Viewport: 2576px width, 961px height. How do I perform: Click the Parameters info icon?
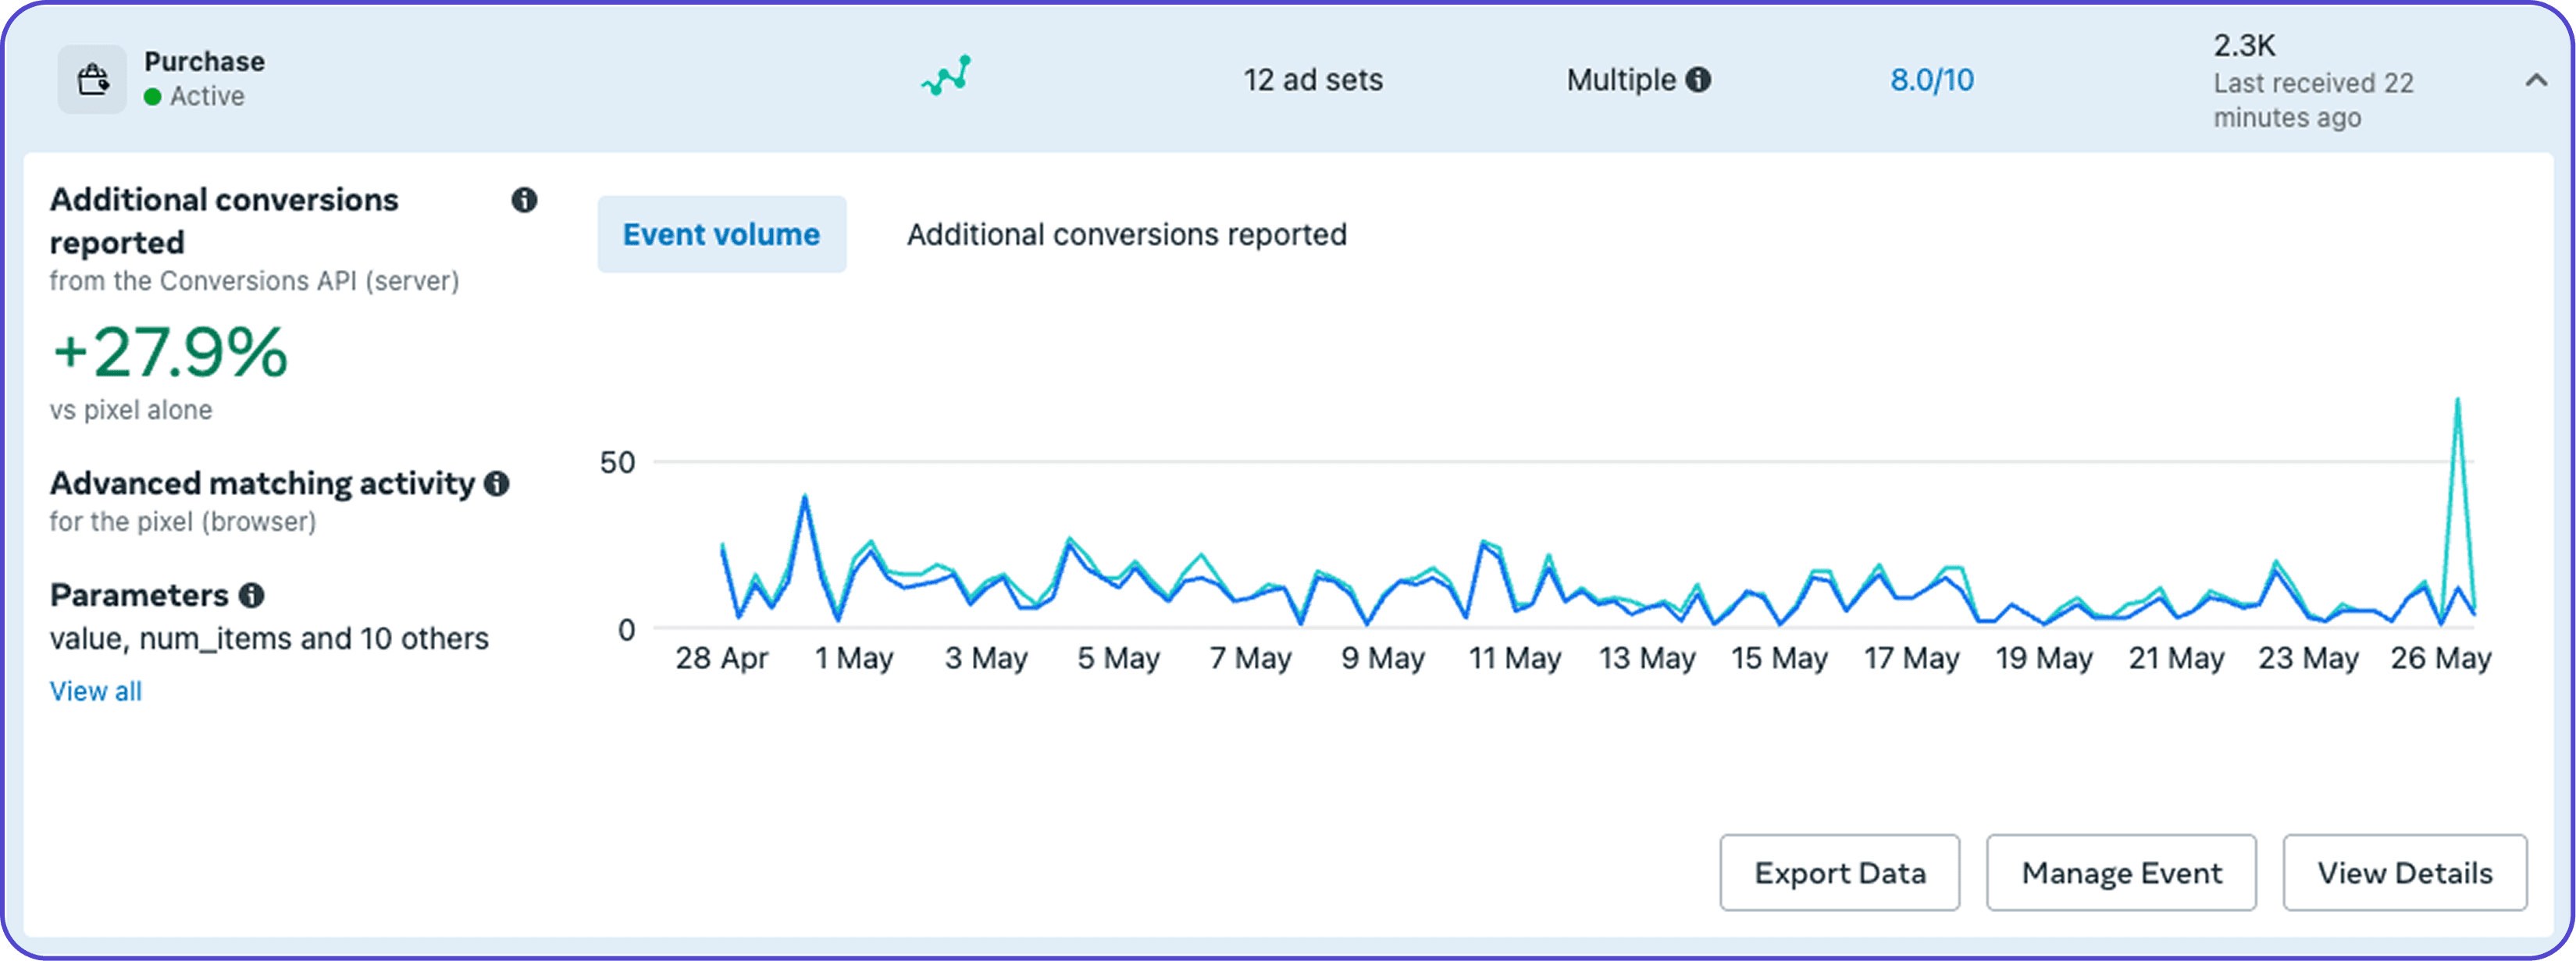(x=252, y=596)
